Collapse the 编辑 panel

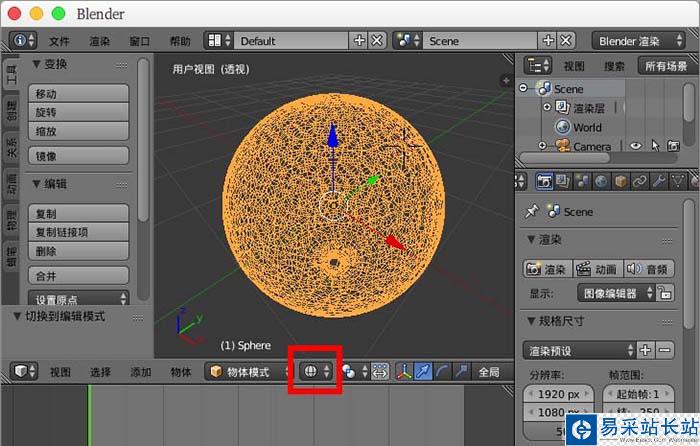(36, 184)
